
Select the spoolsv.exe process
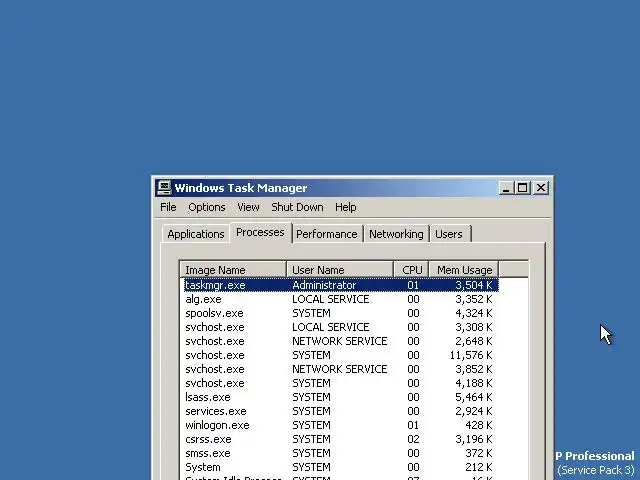click(340, 313)
